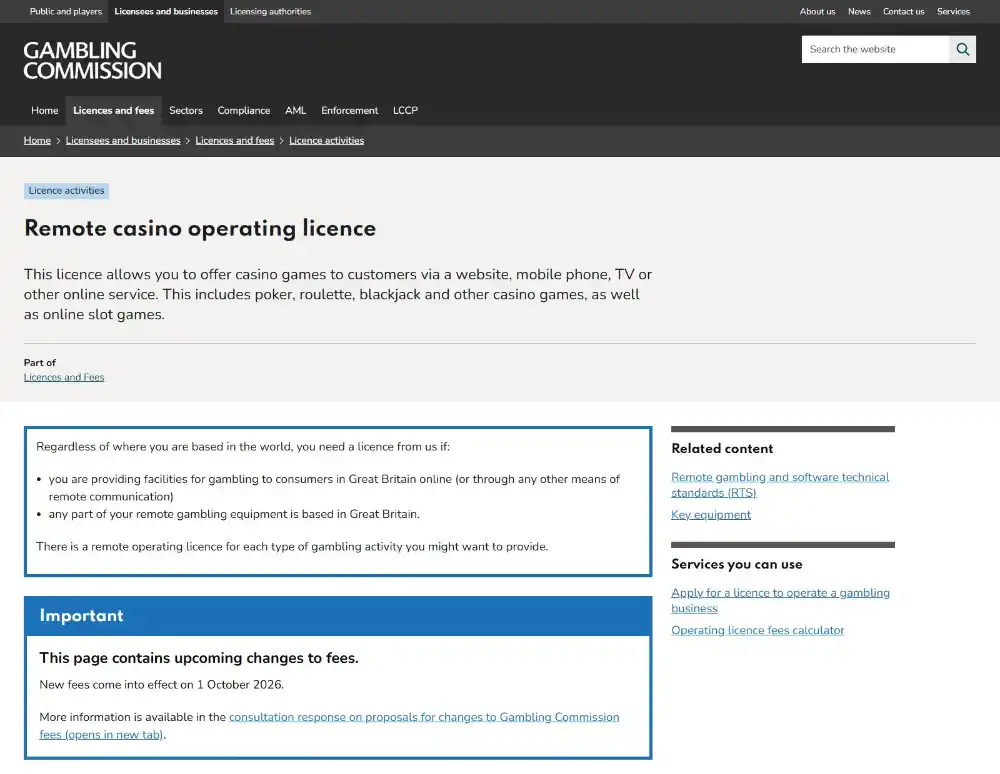The image size is (1000, 774).
Task: Open Licences and Fees under Part of
Action: pyautogui.click(x=64, y=377)
